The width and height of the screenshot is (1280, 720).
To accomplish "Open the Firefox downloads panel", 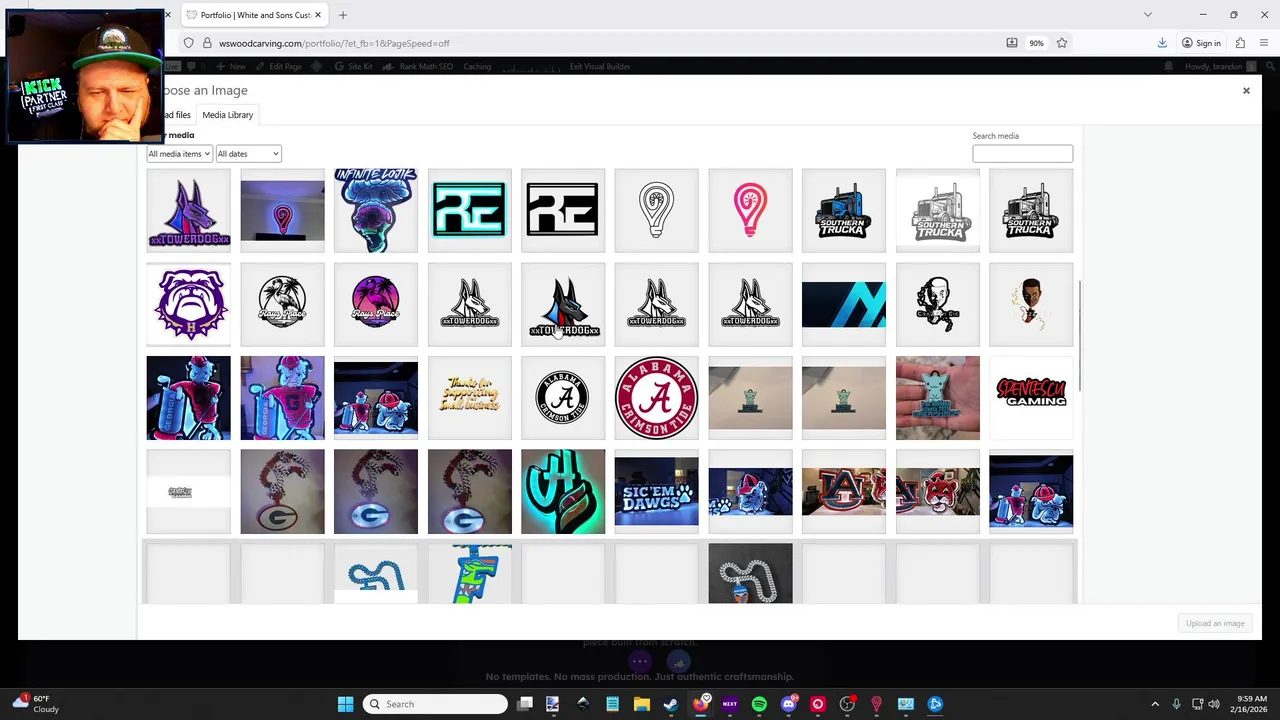I will pyautogui.click(x=1162, y=43).
